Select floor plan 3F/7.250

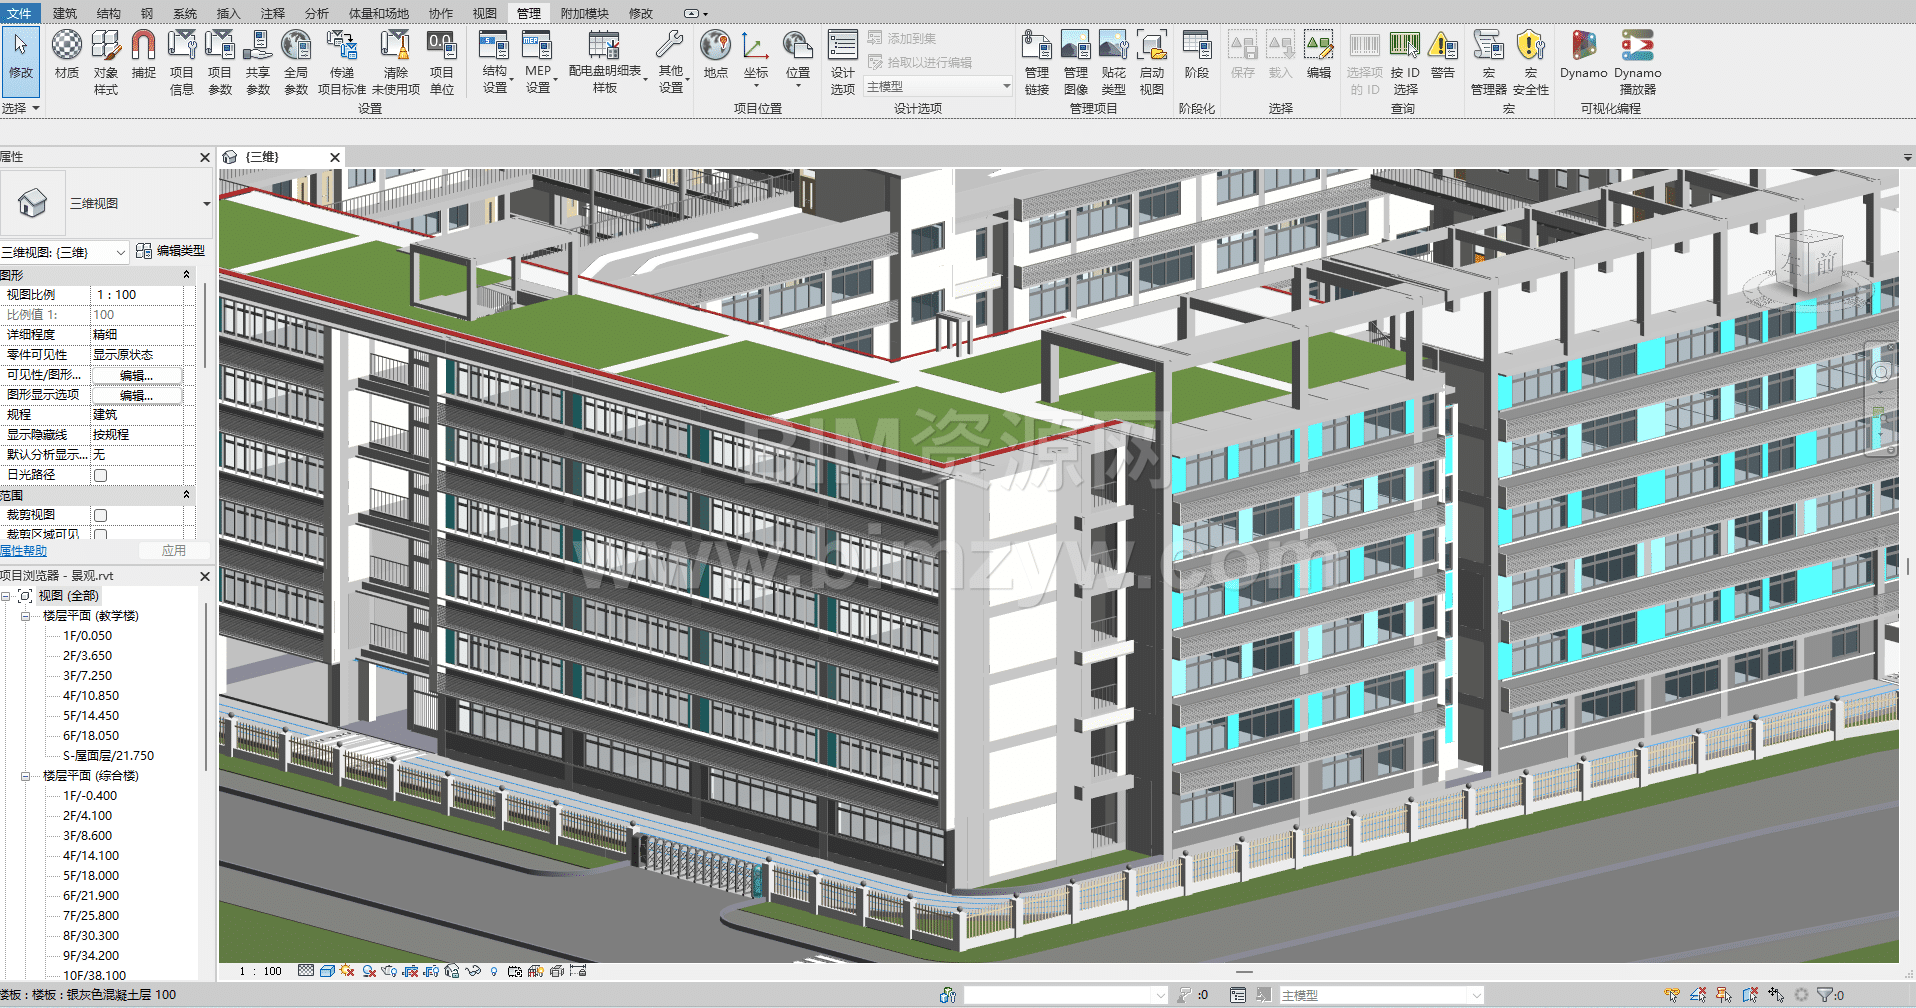coord(87,676)
